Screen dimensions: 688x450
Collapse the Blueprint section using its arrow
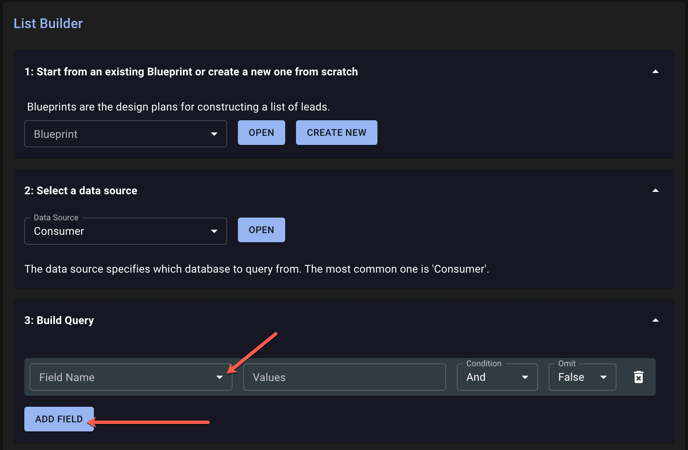(x=655, y=71)
